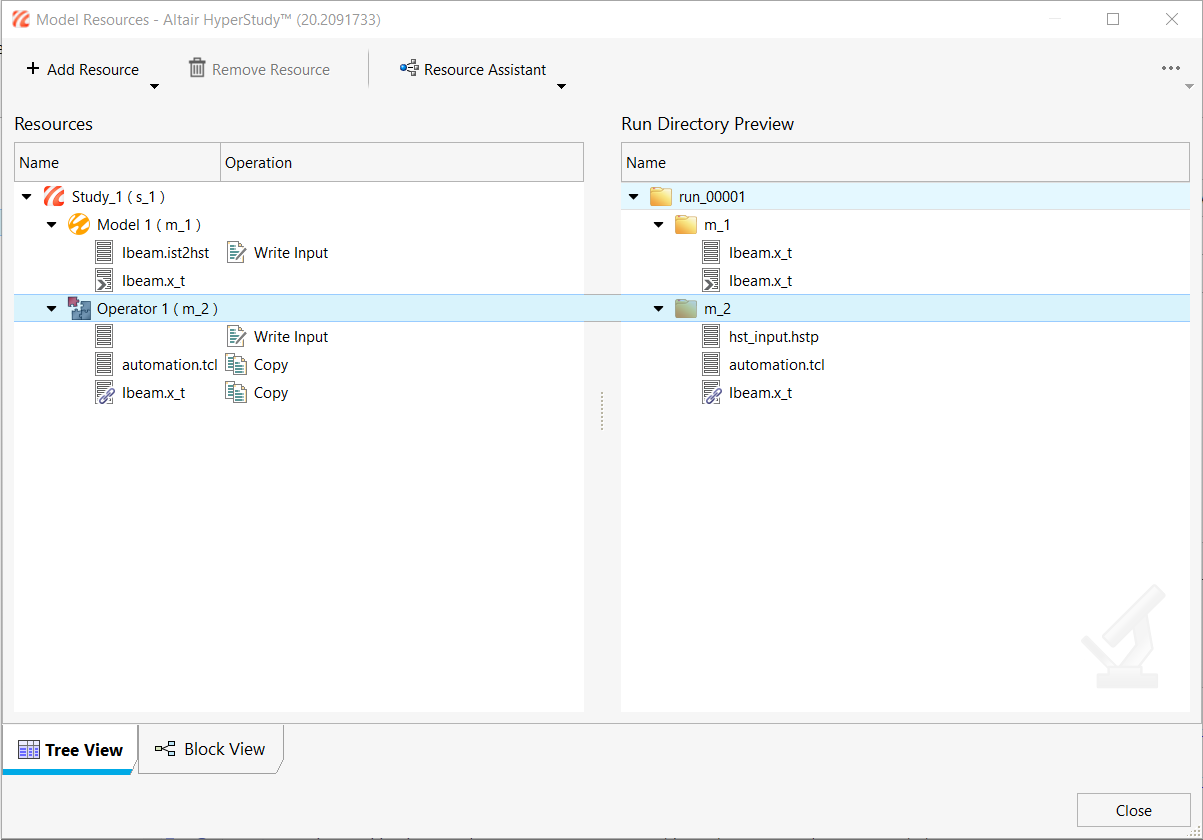This screenshot has width=1203, height=840.
Task: Collapse the m_1 folder in preview
Action: point(658,225)
